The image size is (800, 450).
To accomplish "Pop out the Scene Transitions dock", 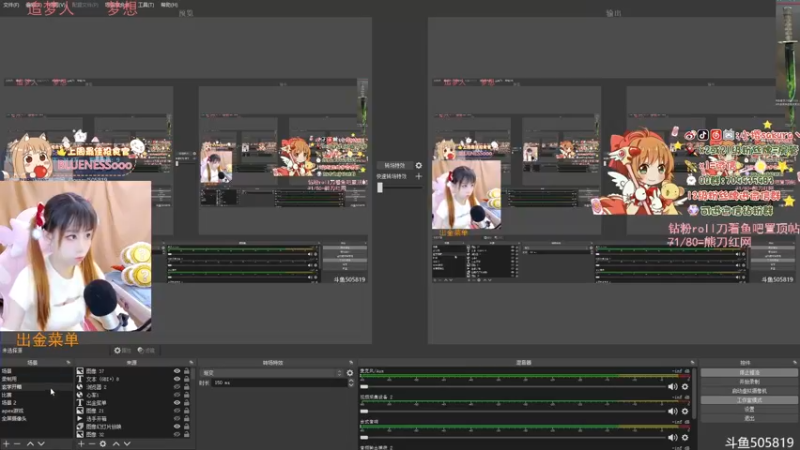I will [351, 362].
